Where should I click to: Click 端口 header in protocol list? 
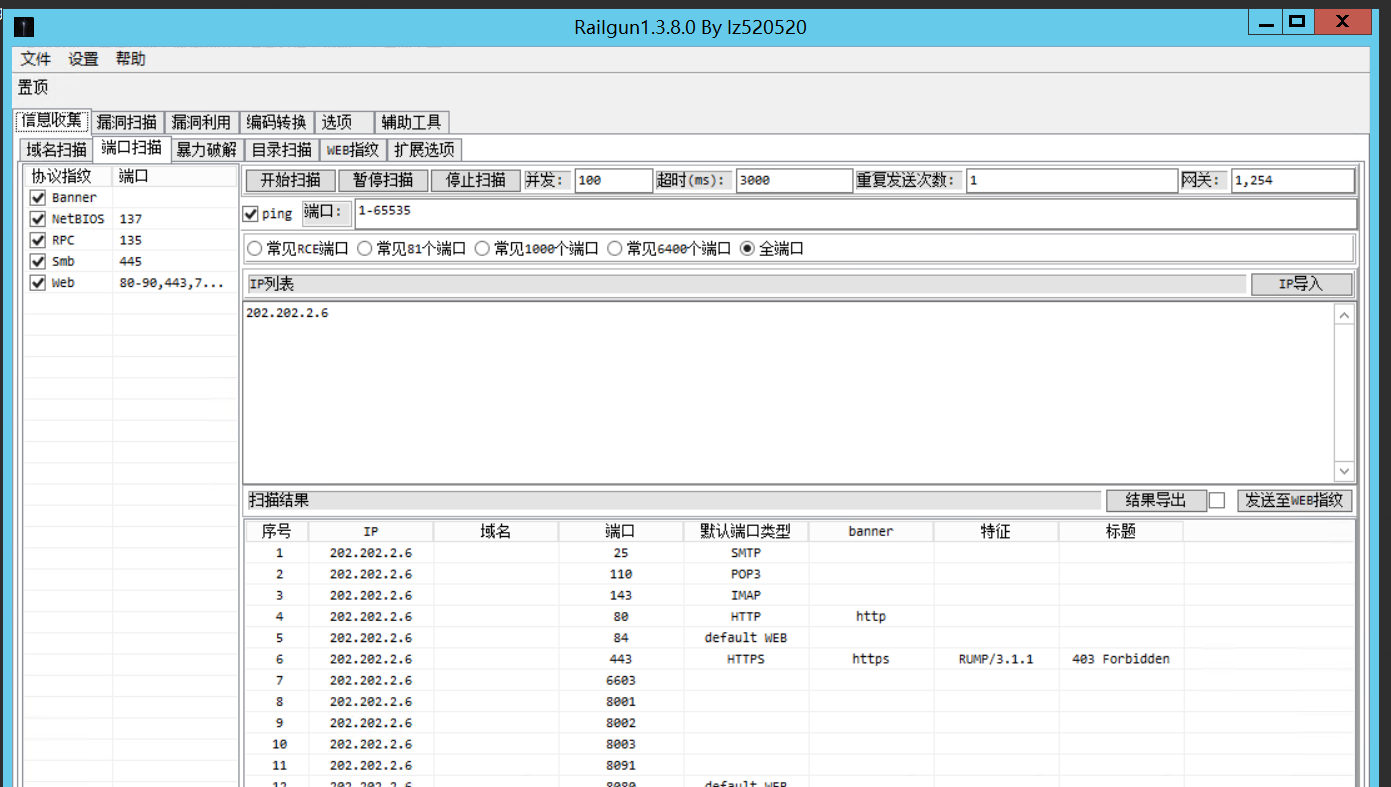click(x=175, y=176)
